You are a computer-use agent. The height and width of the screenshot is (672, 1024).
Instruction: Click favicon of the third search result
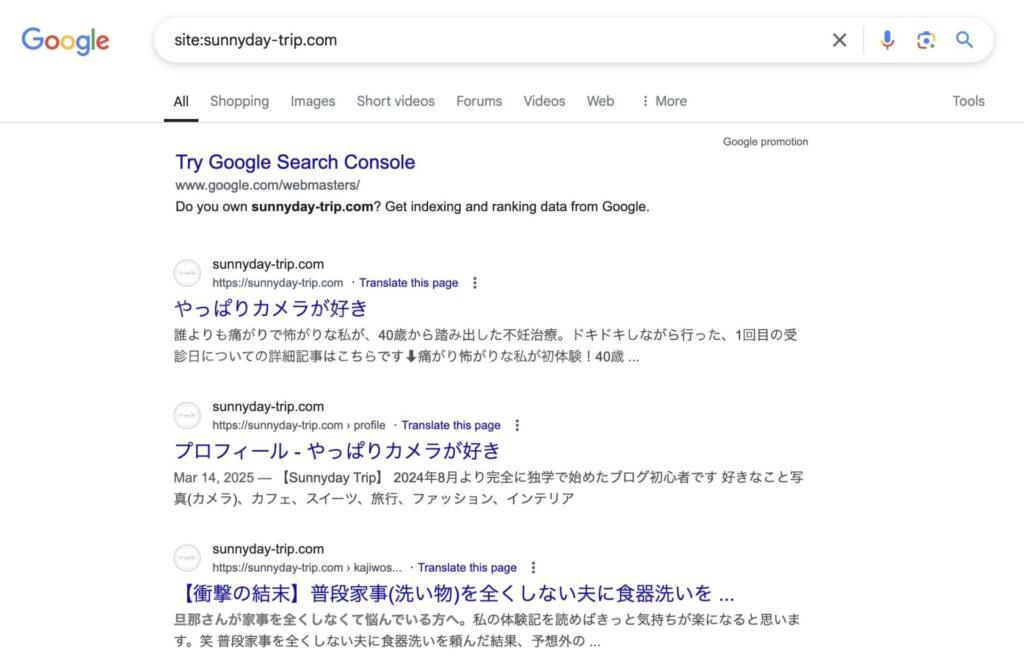click(x=187, y=558)
